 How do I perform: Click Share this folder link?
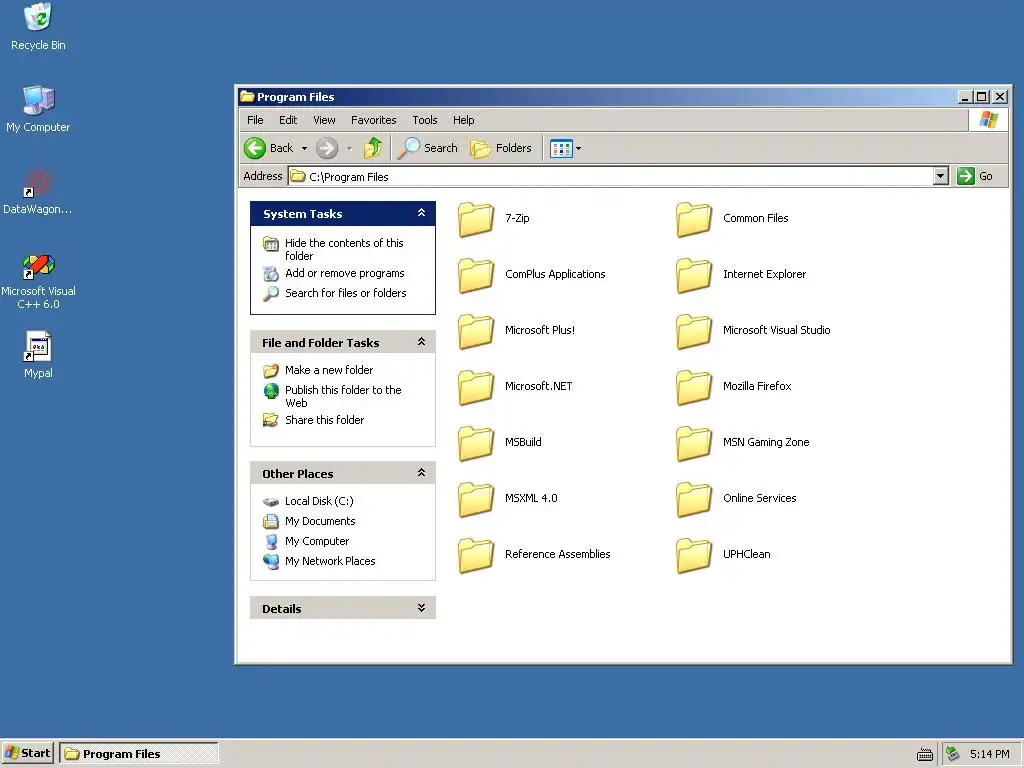pos(324,420)
